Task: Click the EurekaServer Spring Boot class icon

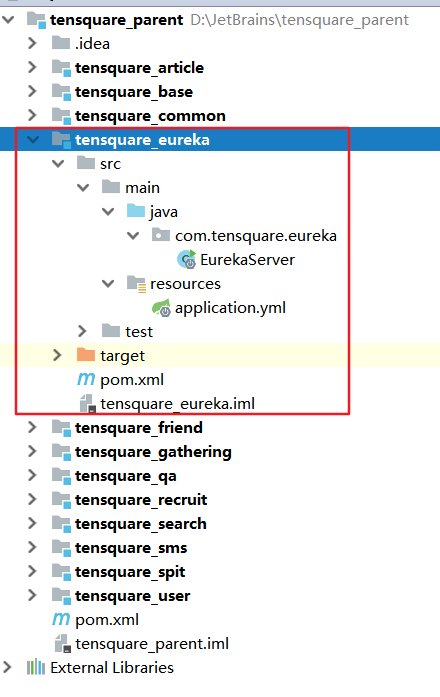Action: [187, 259]
